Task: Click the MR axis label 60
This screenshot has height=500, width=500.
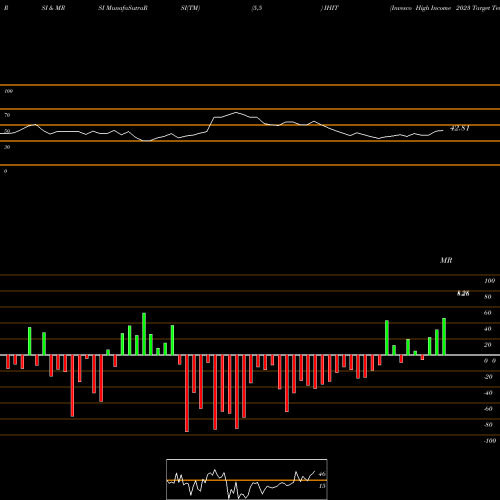Action: pyautogui.click(x=488, y=313)
